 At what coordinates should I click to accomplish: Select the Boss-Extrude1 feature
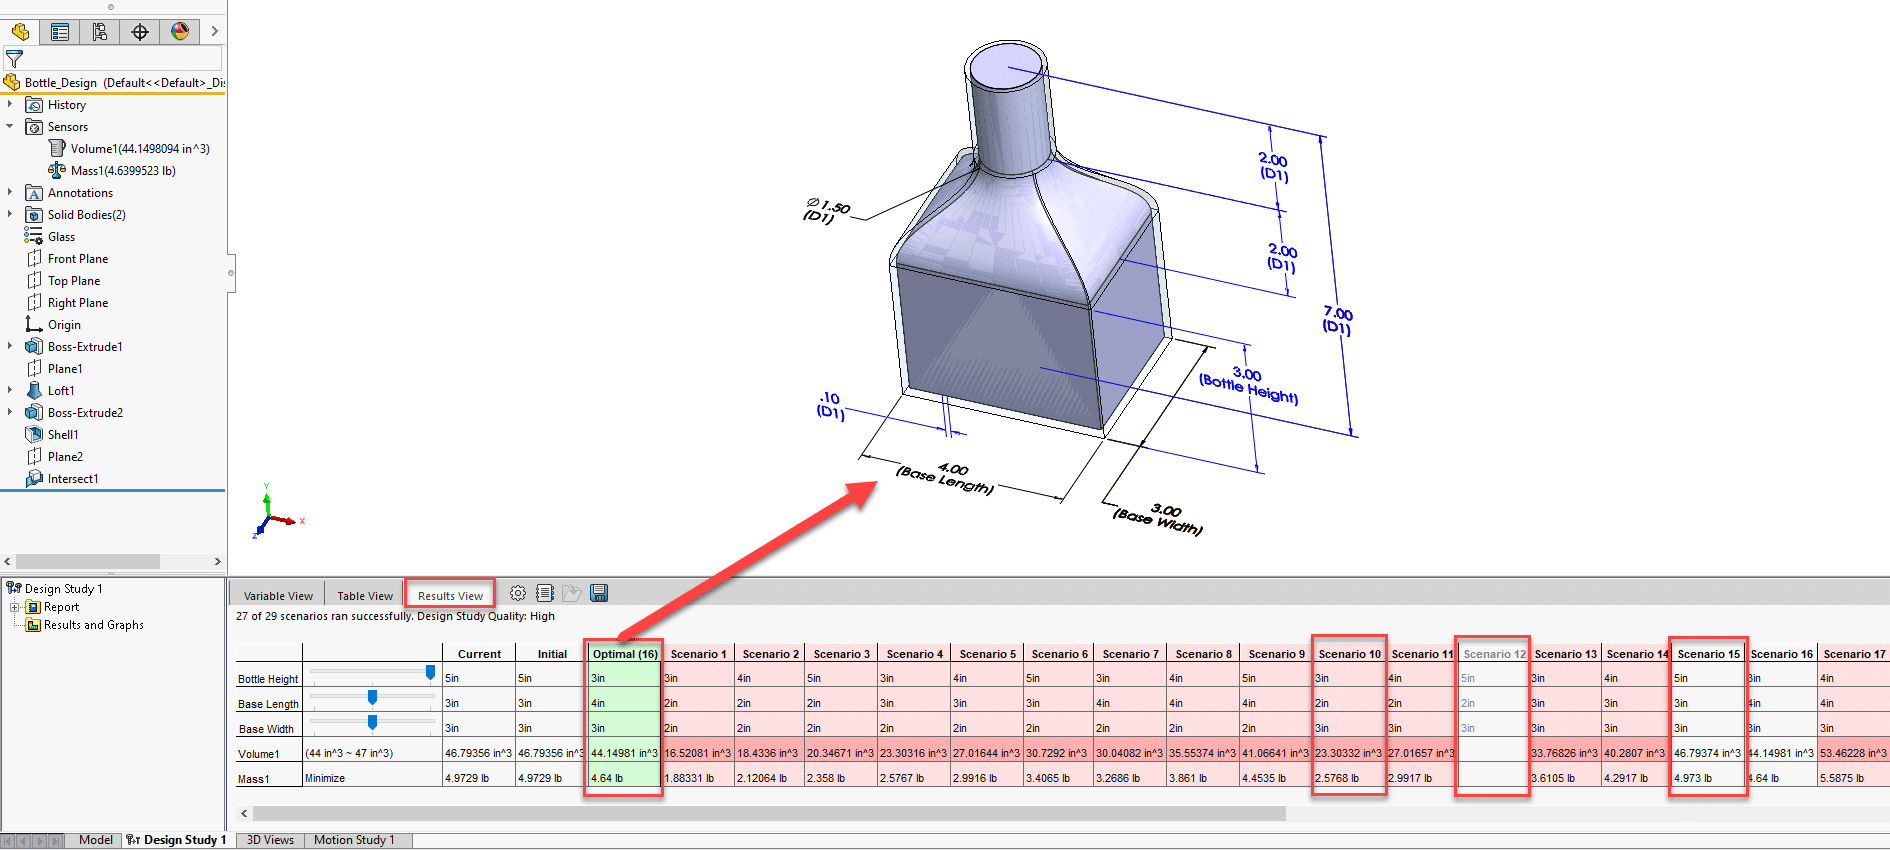pyautogui.click(x=84, y=347)
